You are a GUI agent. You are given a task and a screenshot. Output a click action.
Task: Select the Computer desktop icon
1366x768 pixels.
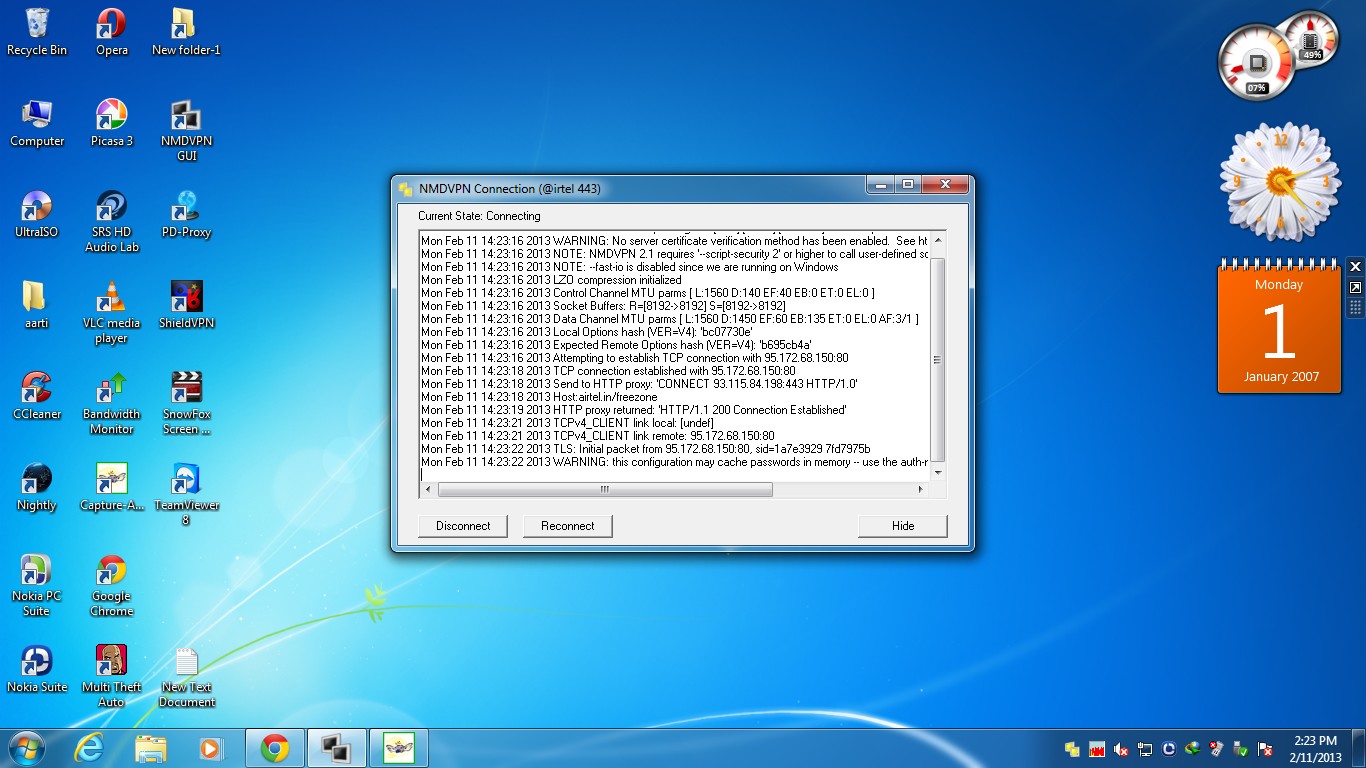pyautogui.click(x=37, y=123)
